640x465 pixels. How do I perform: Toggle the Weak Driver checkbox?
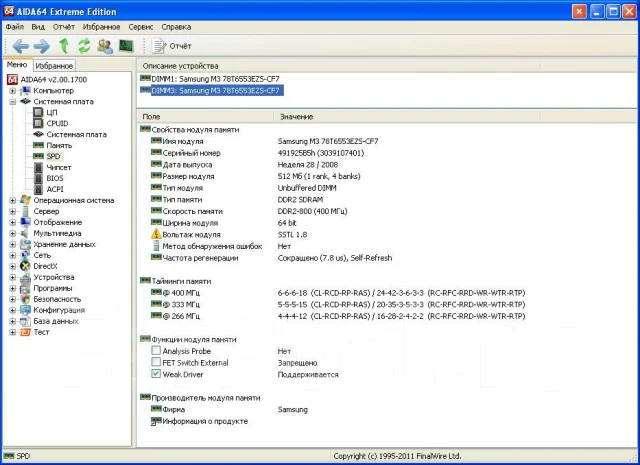tap(156, 374)
